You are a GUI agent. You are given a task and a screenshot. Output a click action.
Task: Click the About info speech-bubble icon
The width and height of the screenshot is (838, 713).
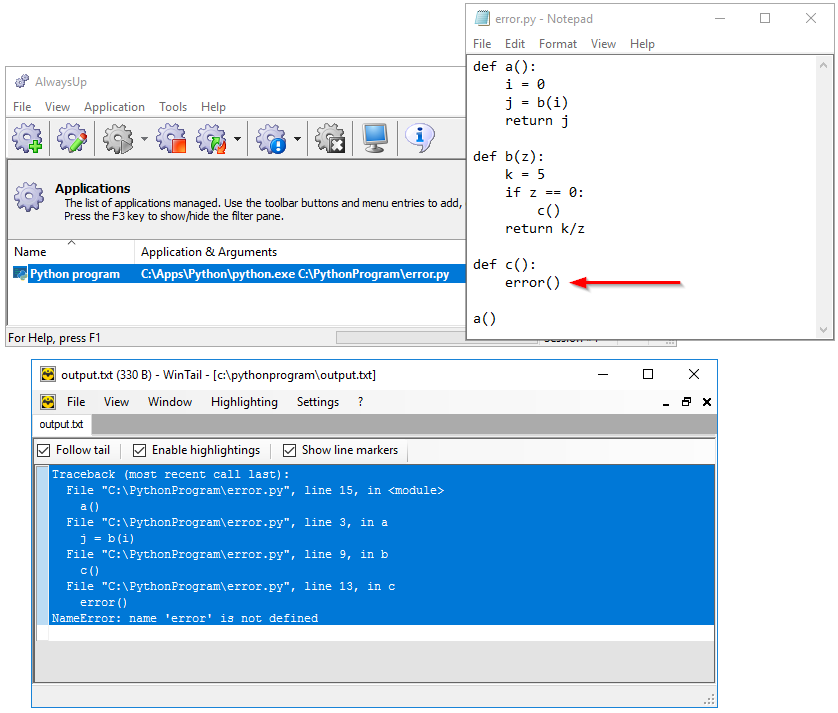(x=420, y=138)
